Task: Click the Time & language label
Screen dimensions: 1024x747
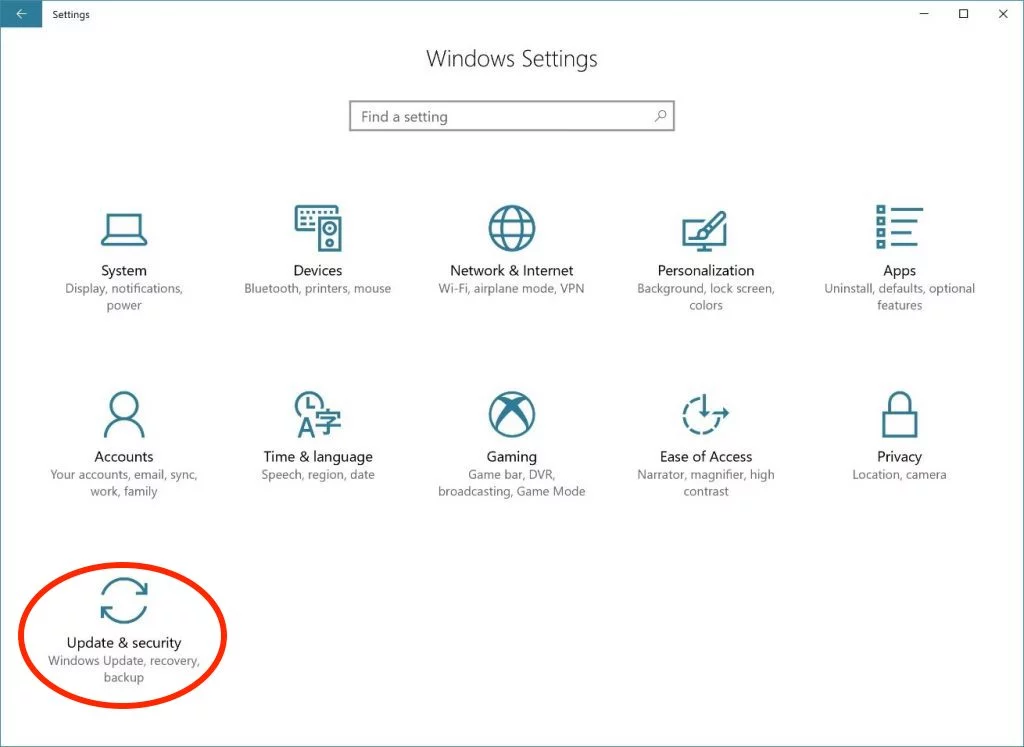Action: pos(318,457)
